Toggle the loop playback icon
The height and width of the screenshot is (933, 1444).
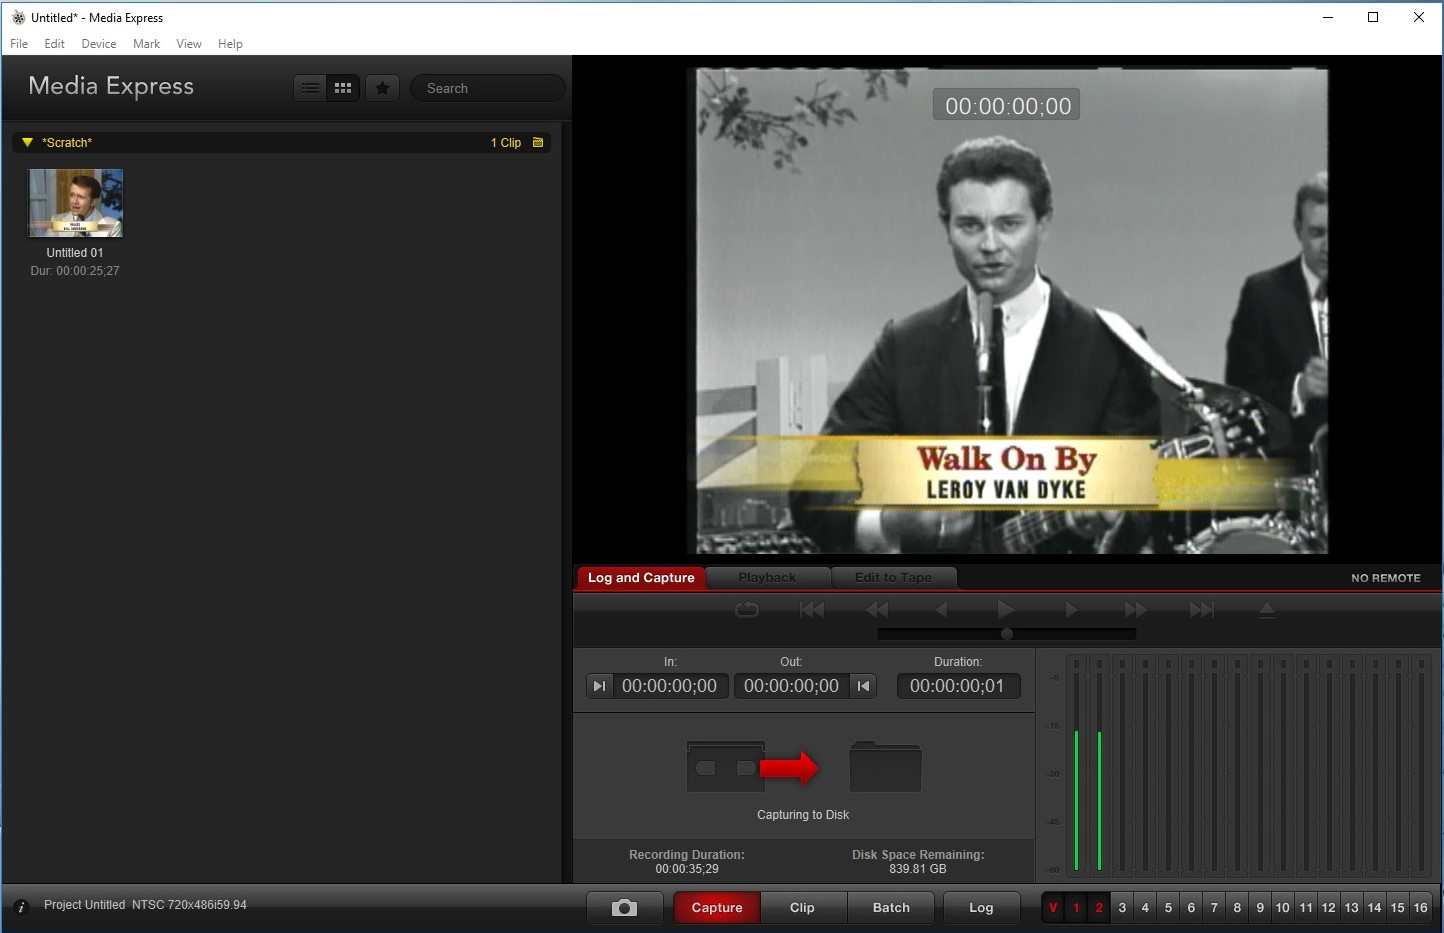(x=747, y=609)
